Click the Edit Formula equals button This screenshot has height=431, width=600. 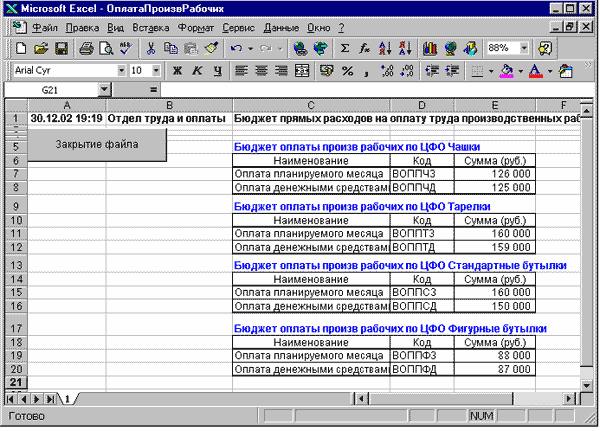(153, 90)
